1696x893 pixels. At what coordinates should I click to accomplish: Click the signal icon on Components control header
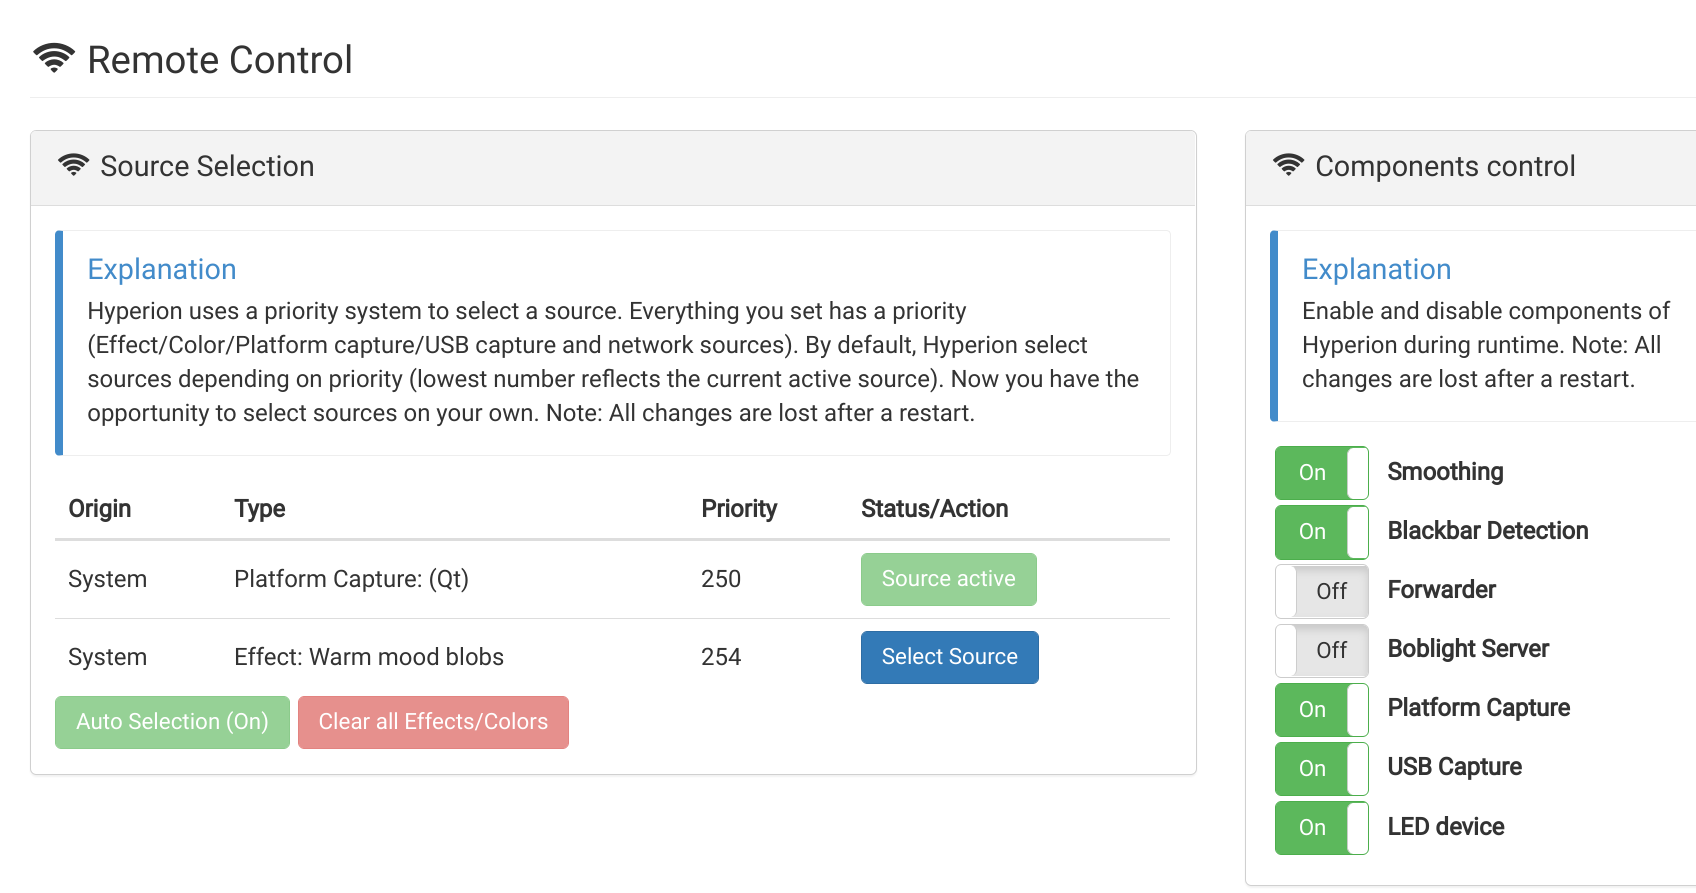1288,165
